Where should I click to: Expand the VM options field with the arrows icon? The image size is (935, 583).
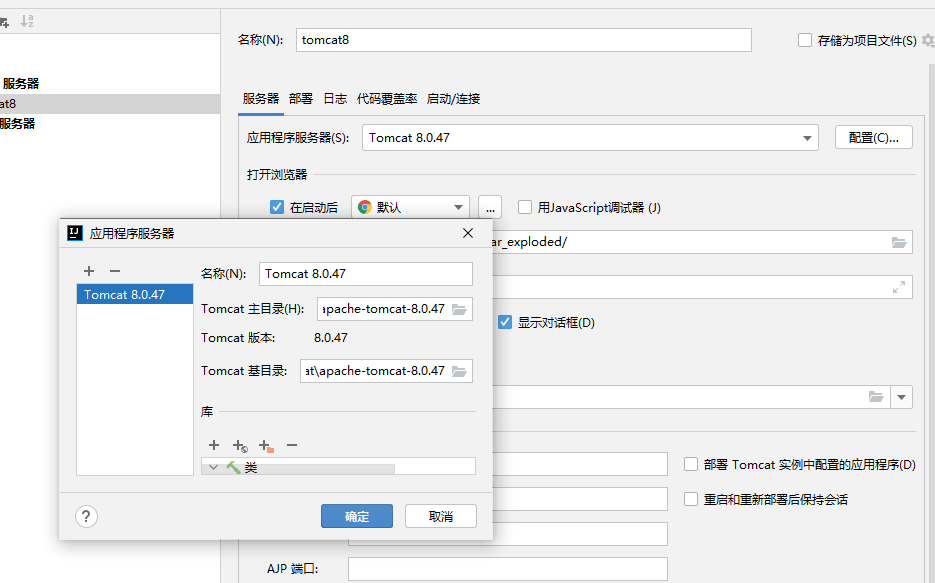click(x=899, y=287)
